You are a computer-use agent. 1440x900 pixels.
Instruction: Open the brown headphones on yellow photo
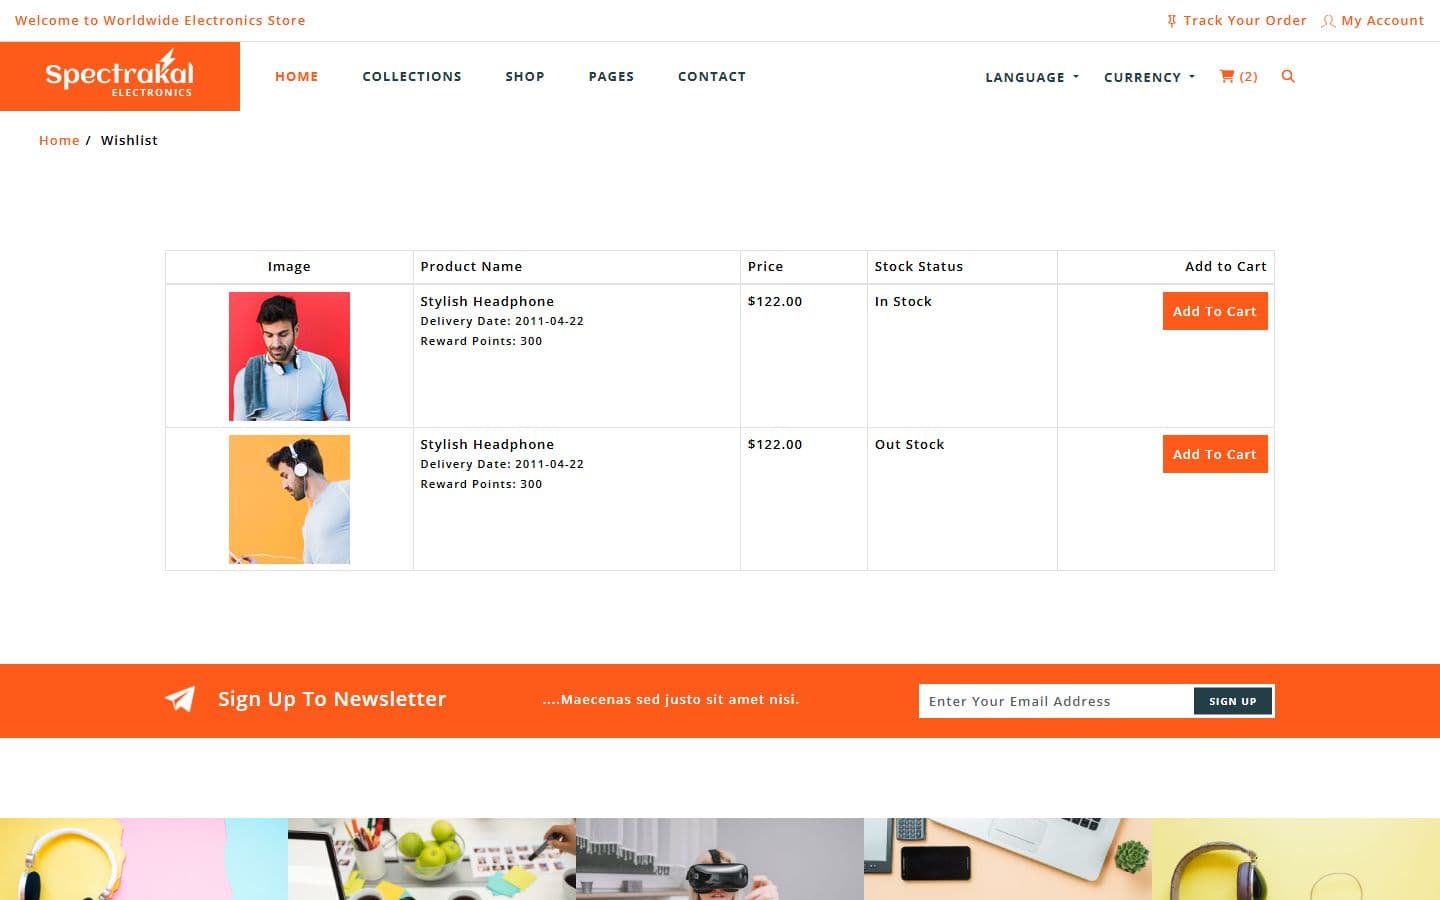coord(1296,859)
